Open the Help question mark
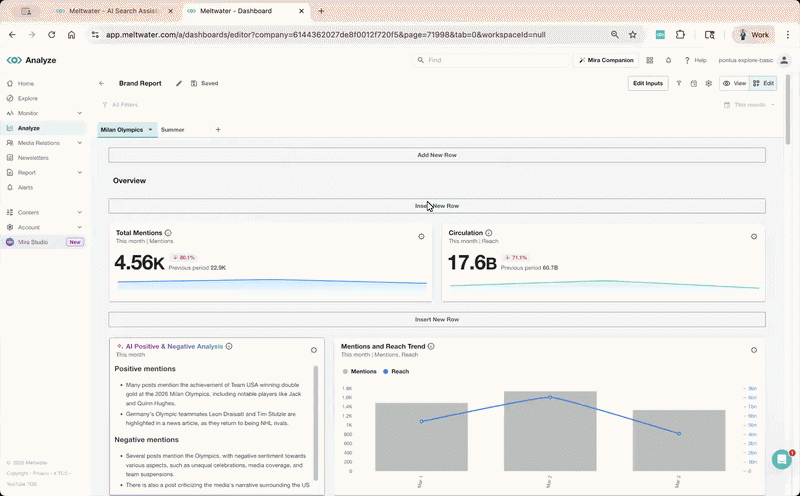 (x=687, y=60)
